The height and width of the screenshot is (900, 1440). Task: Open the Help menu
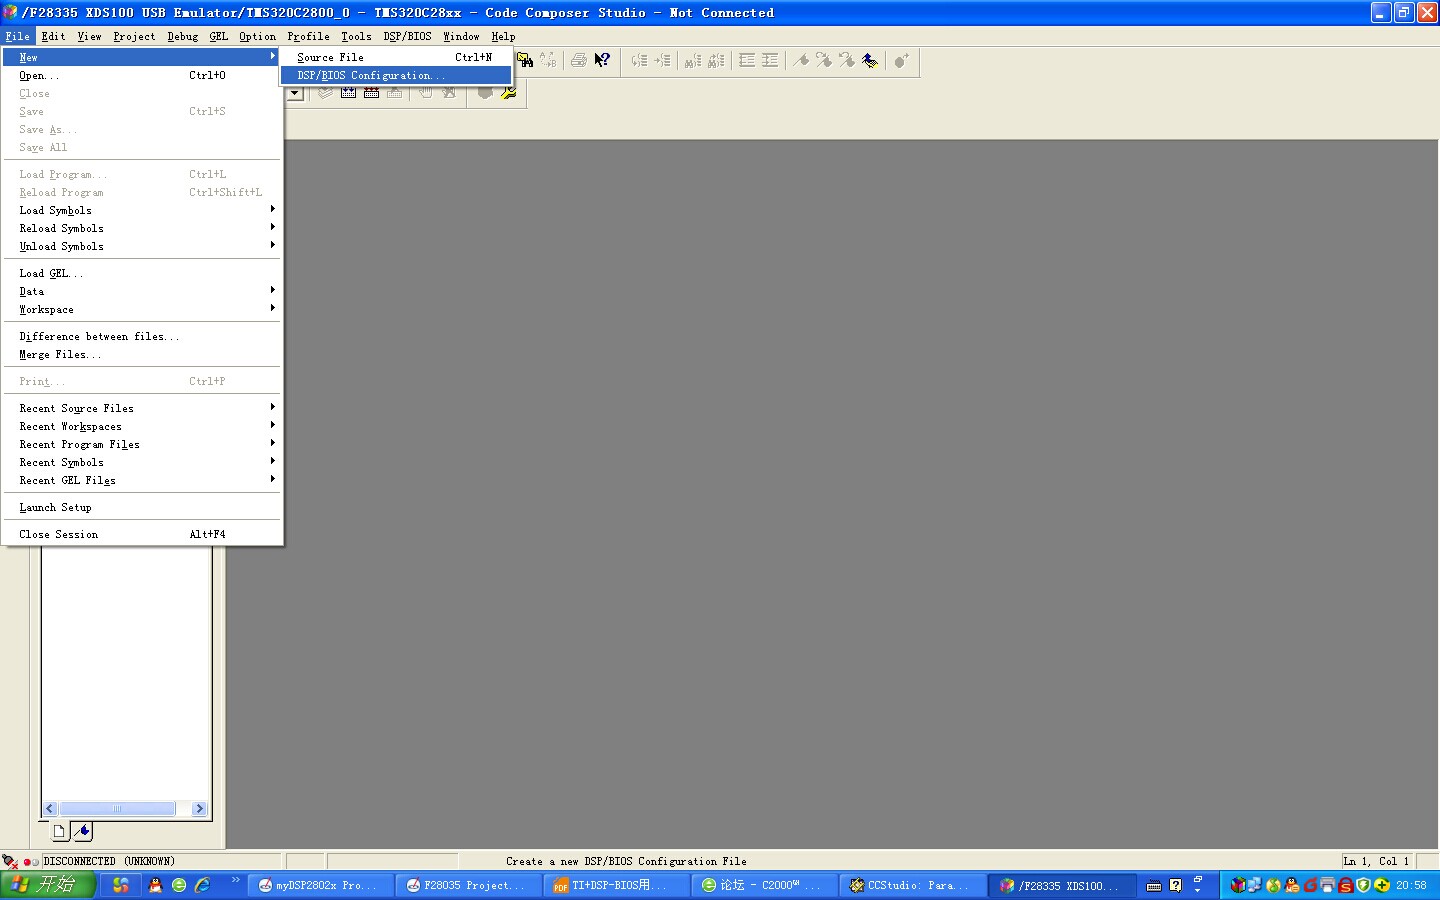503,36
